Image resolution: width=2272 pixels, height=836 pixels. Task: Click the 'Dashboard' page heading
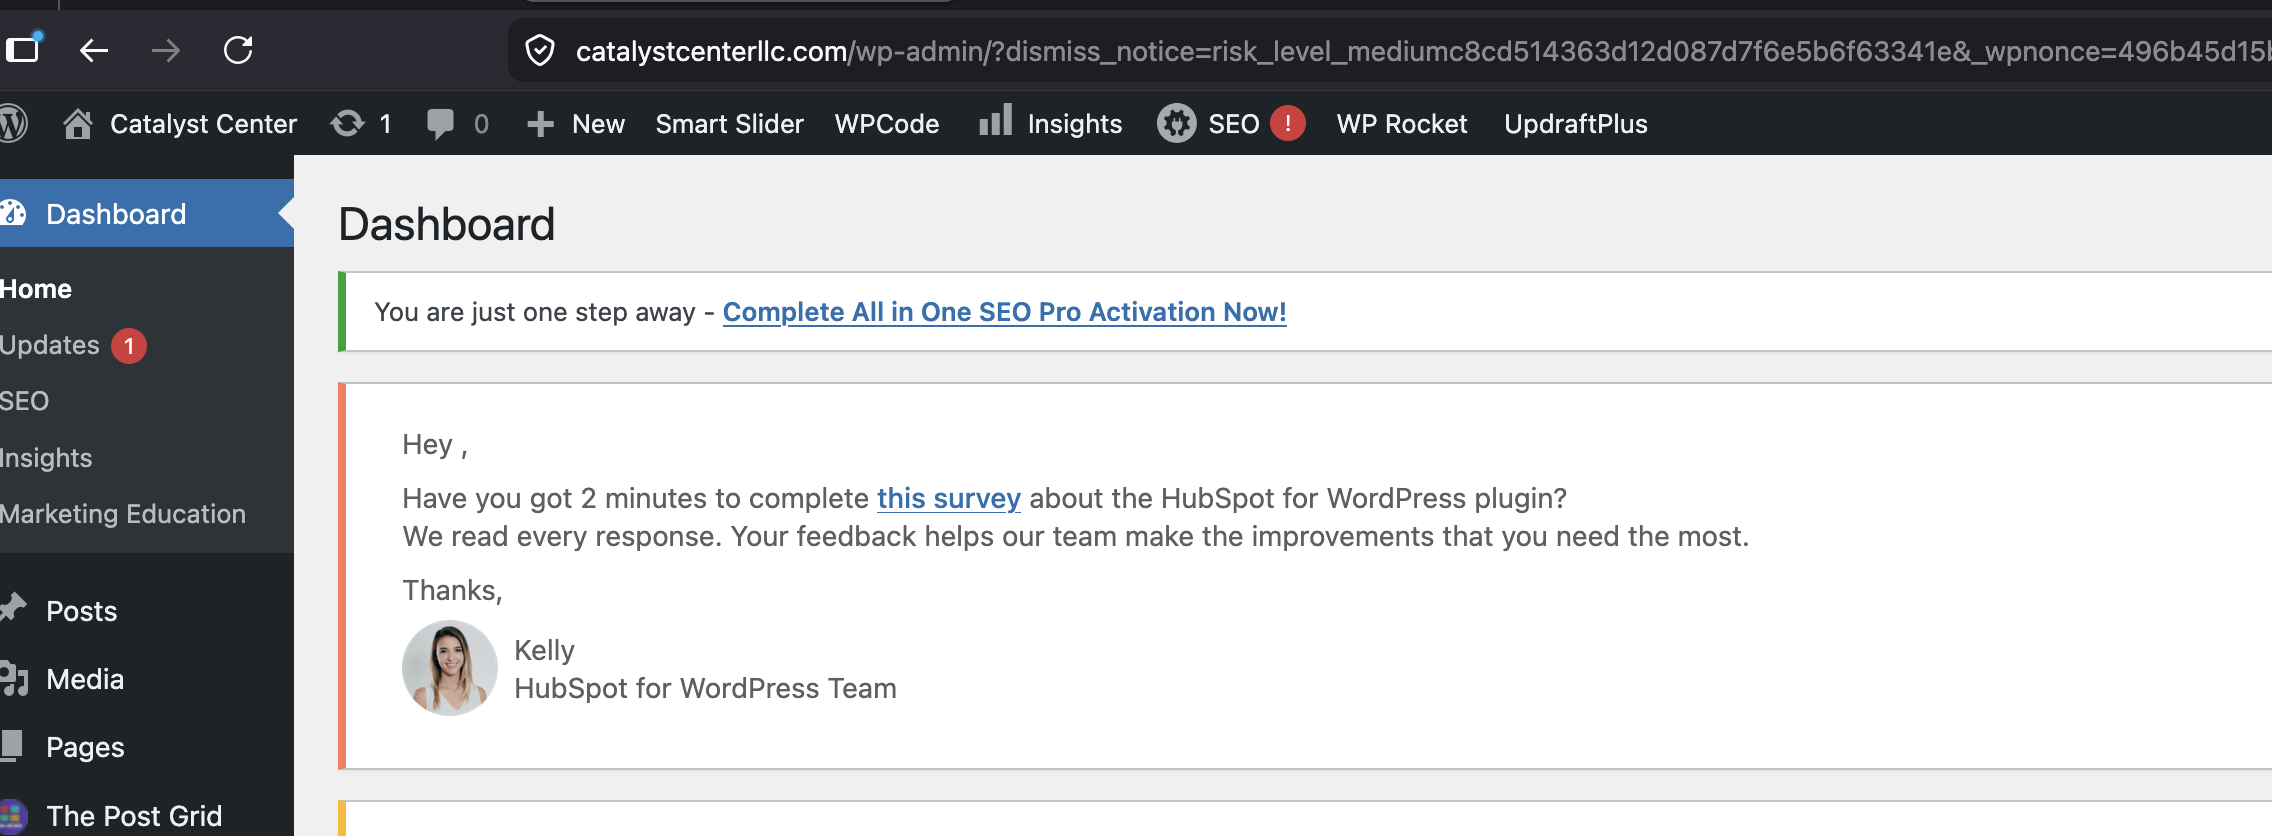[x=446, y=224]
